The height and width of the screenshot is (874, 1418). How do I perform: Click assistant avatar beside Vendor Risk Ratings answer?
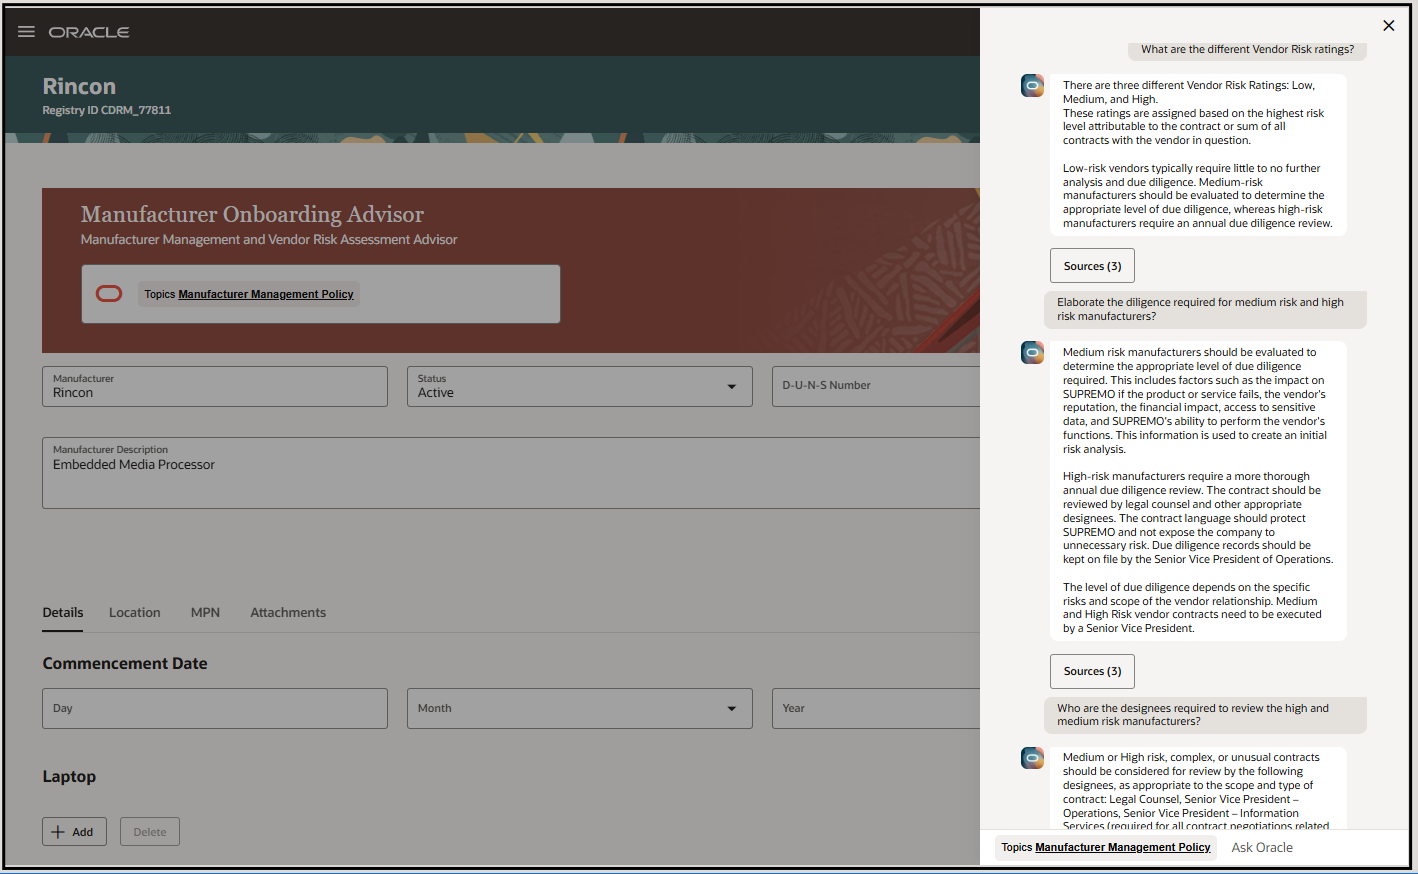(x=1032, y=86)
